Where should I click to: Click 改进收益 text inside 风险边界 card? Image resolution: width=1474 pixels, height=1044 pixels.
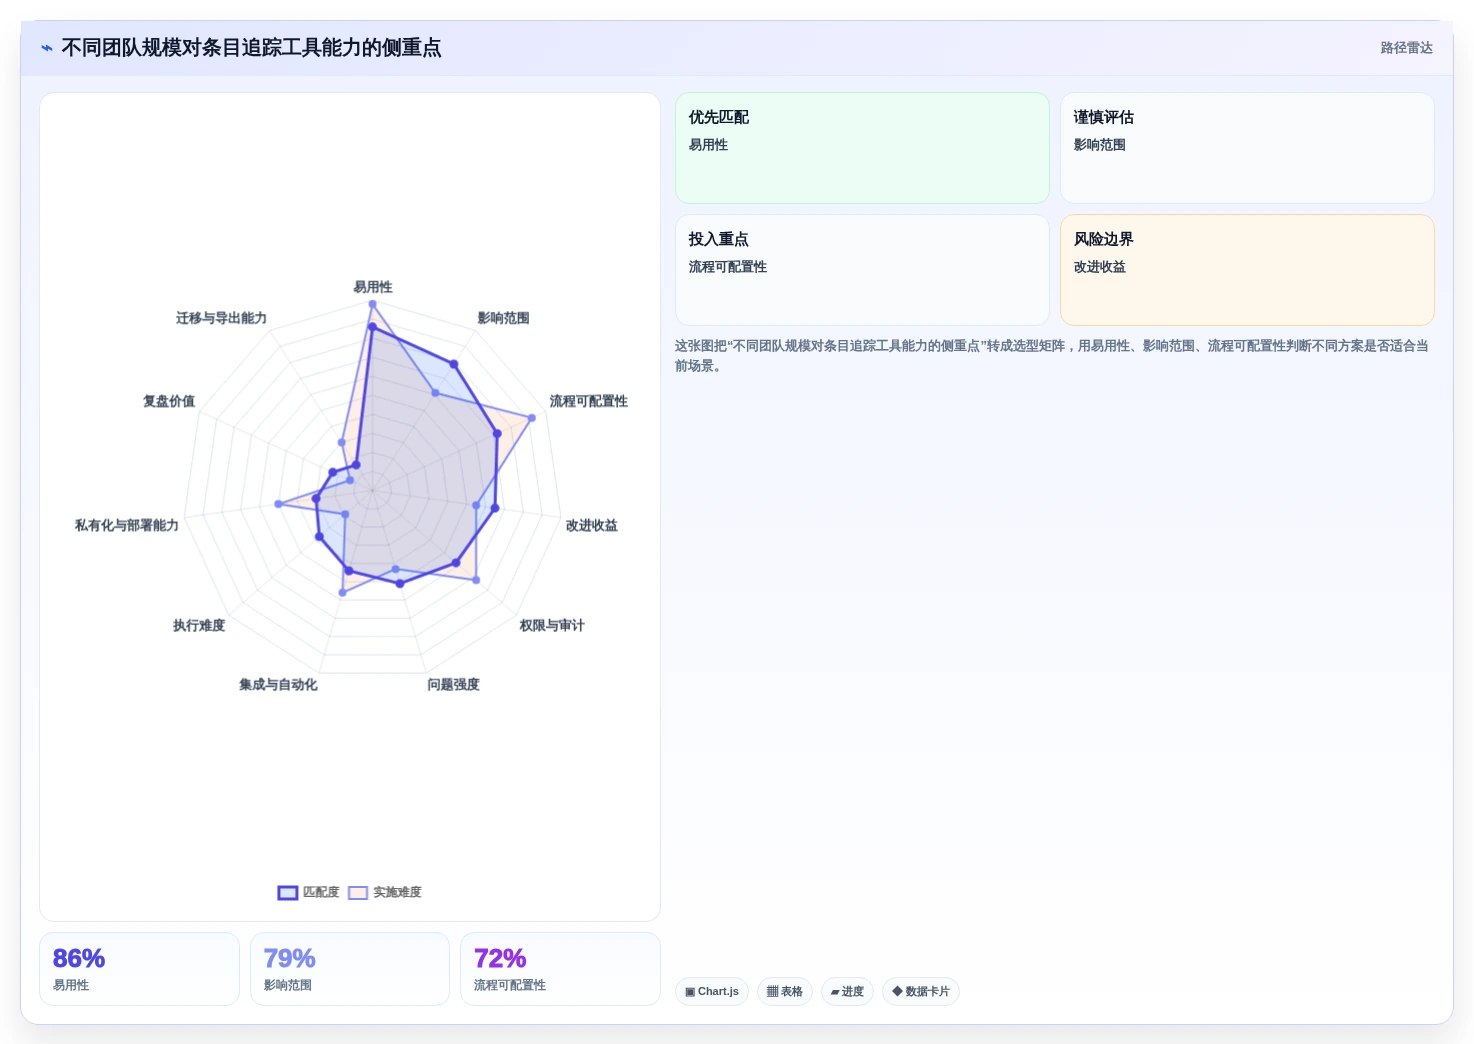[x=1100, y=267]
